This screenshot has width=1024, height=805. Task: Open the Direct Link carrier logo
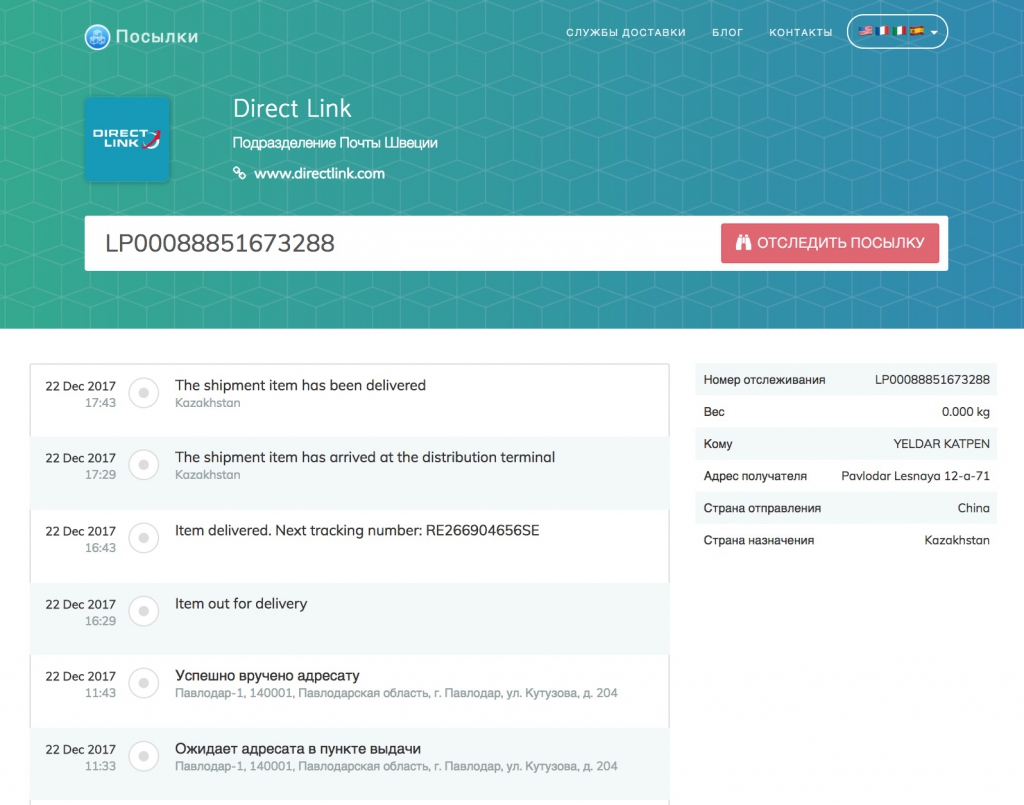click(127, 139)
